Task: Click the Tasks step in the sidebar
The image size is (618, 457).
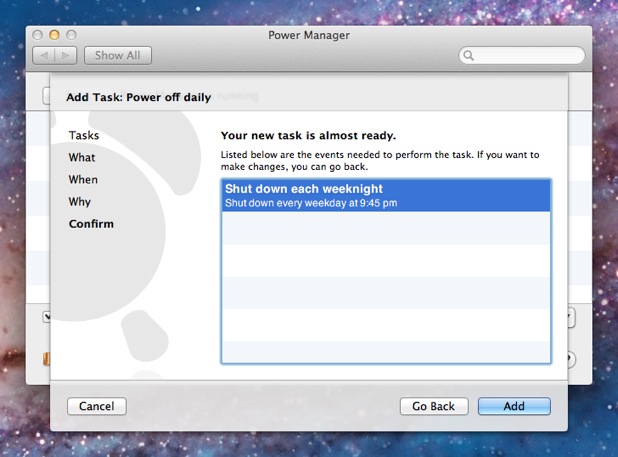Action: tap(84, 136)
